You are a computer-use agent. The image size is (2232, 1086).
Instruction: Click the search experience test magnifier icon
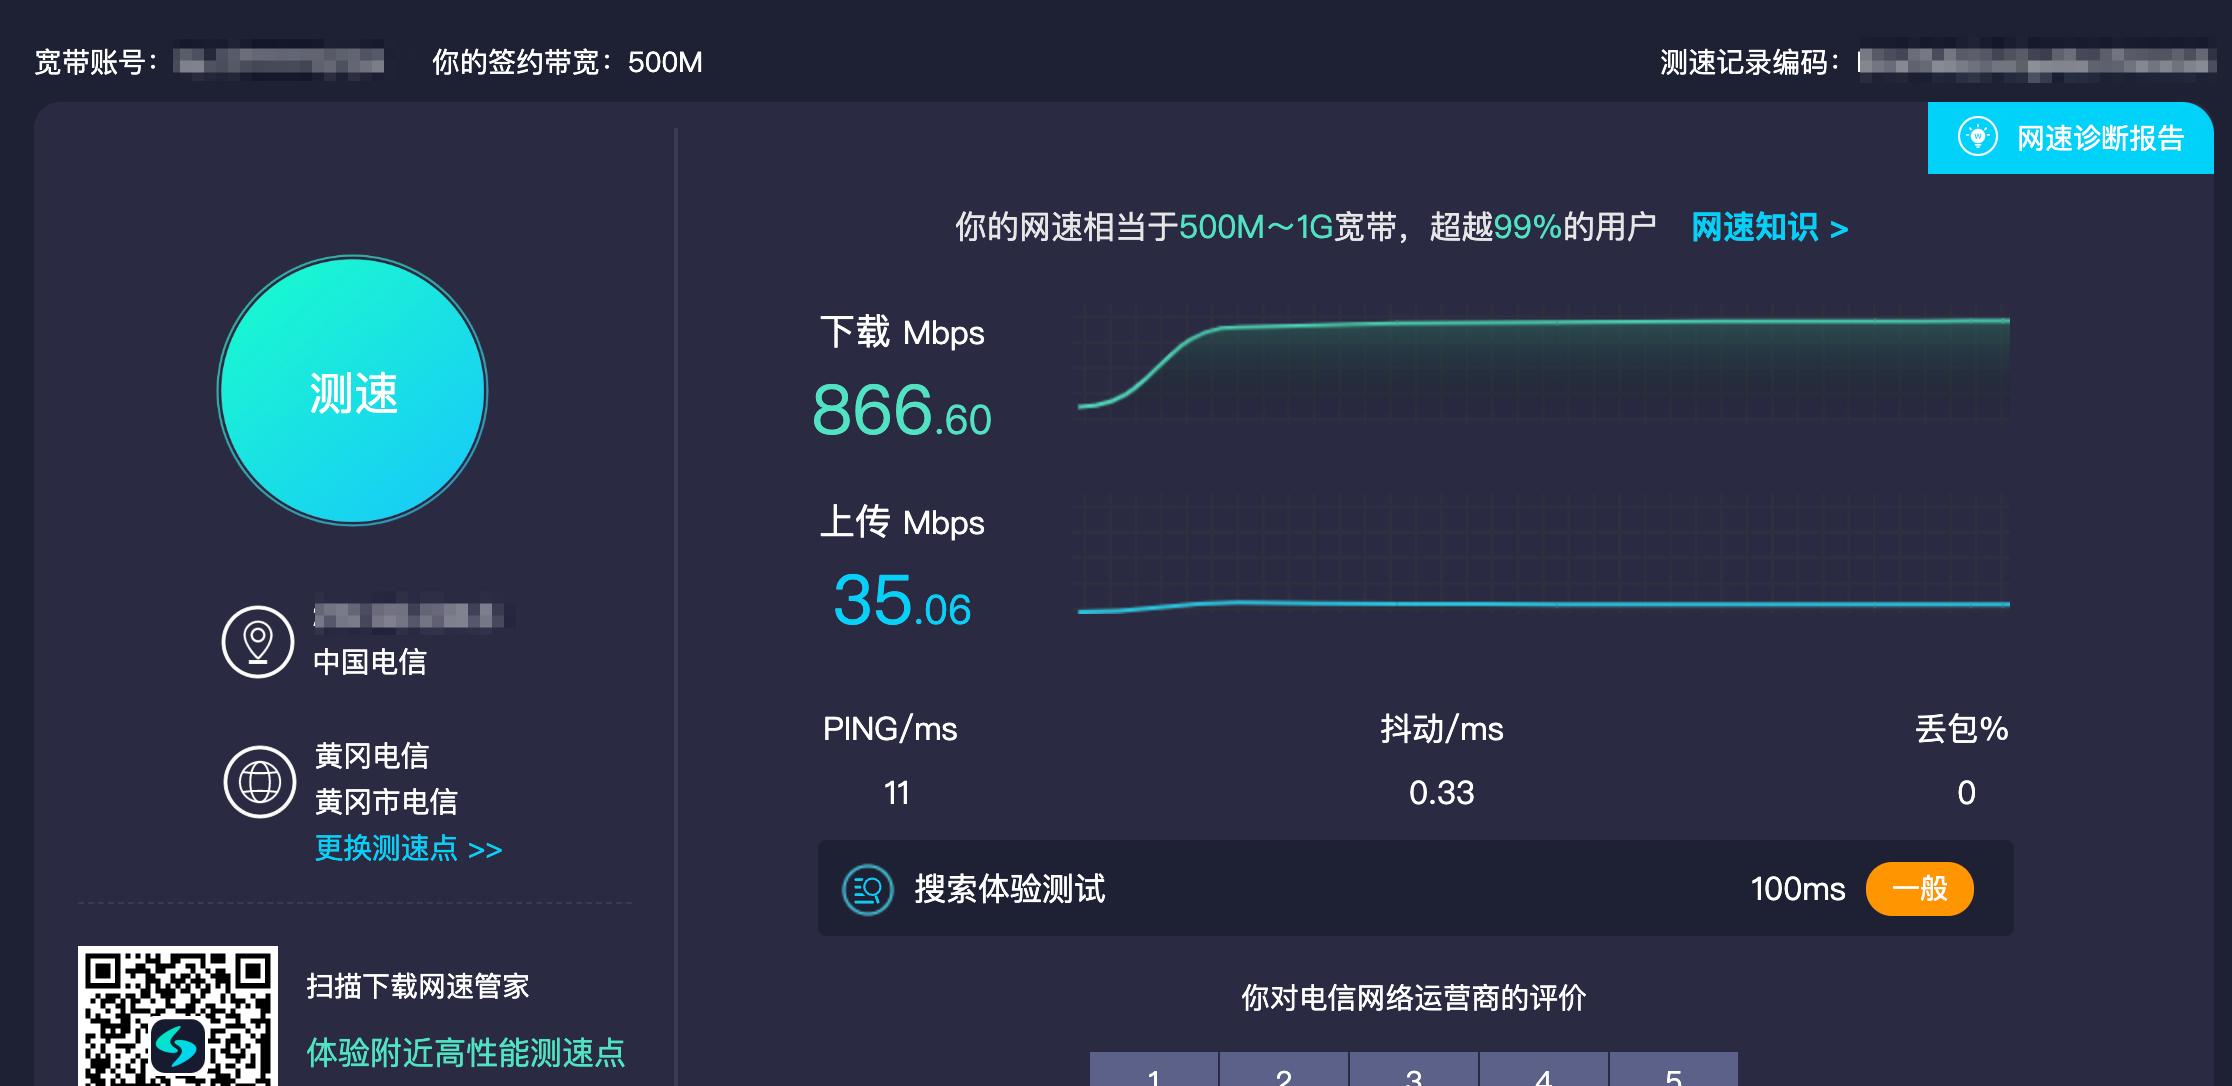[869, 888]
